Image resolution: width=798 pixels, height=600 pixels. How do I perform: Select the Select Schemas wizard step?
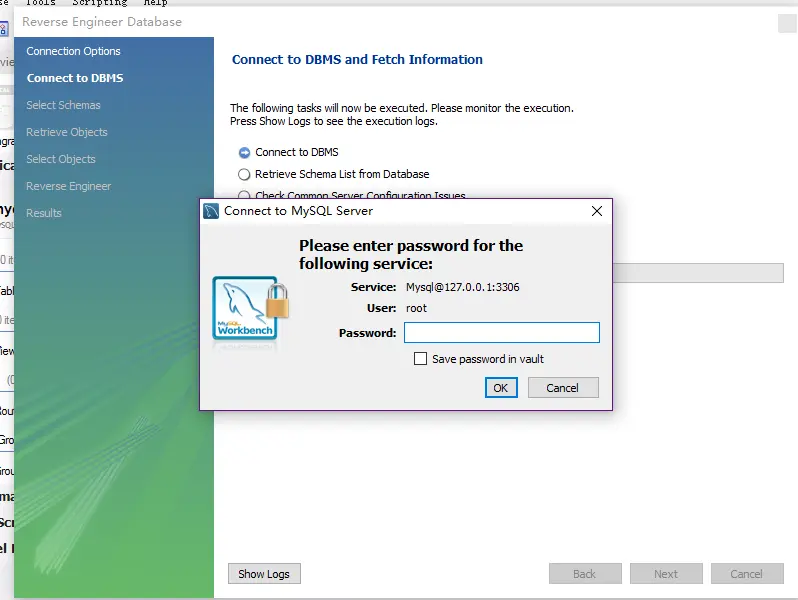[x=63, y=105]
